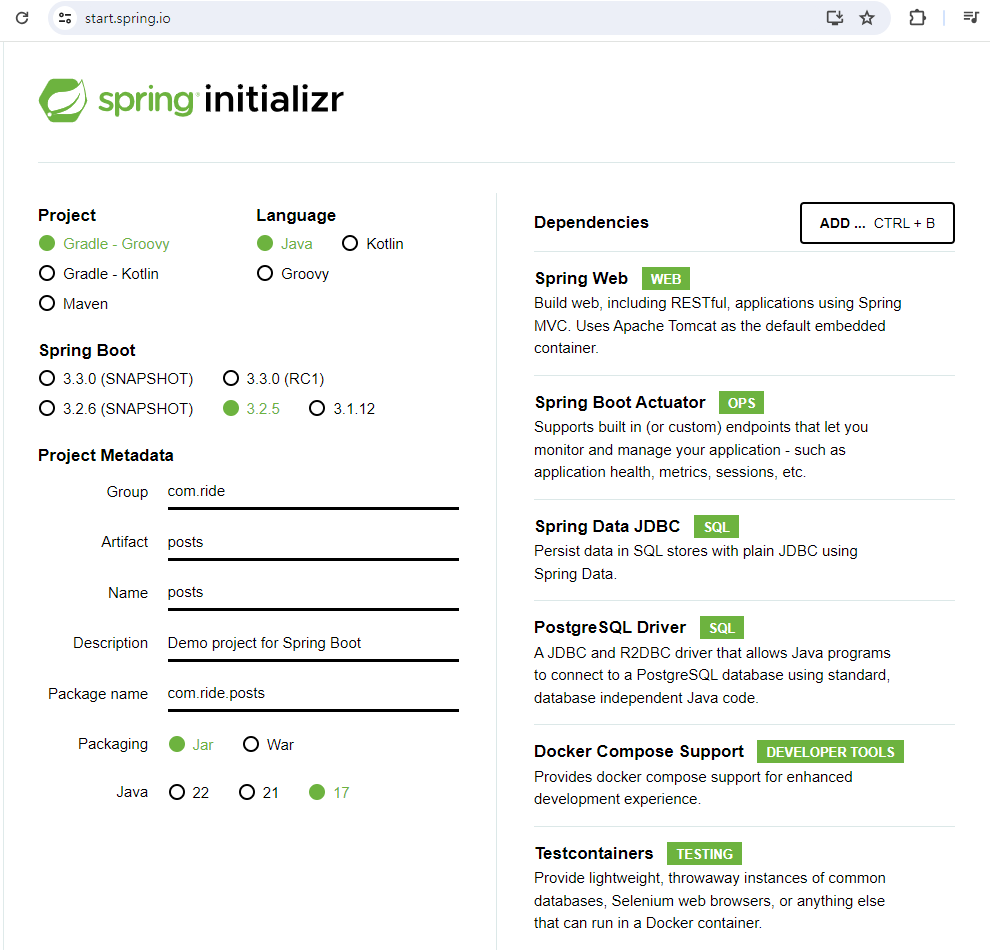Choose Java as the language
Image resolution: width=990 pixels, height=950 pixels.
(x=285, y=244)
